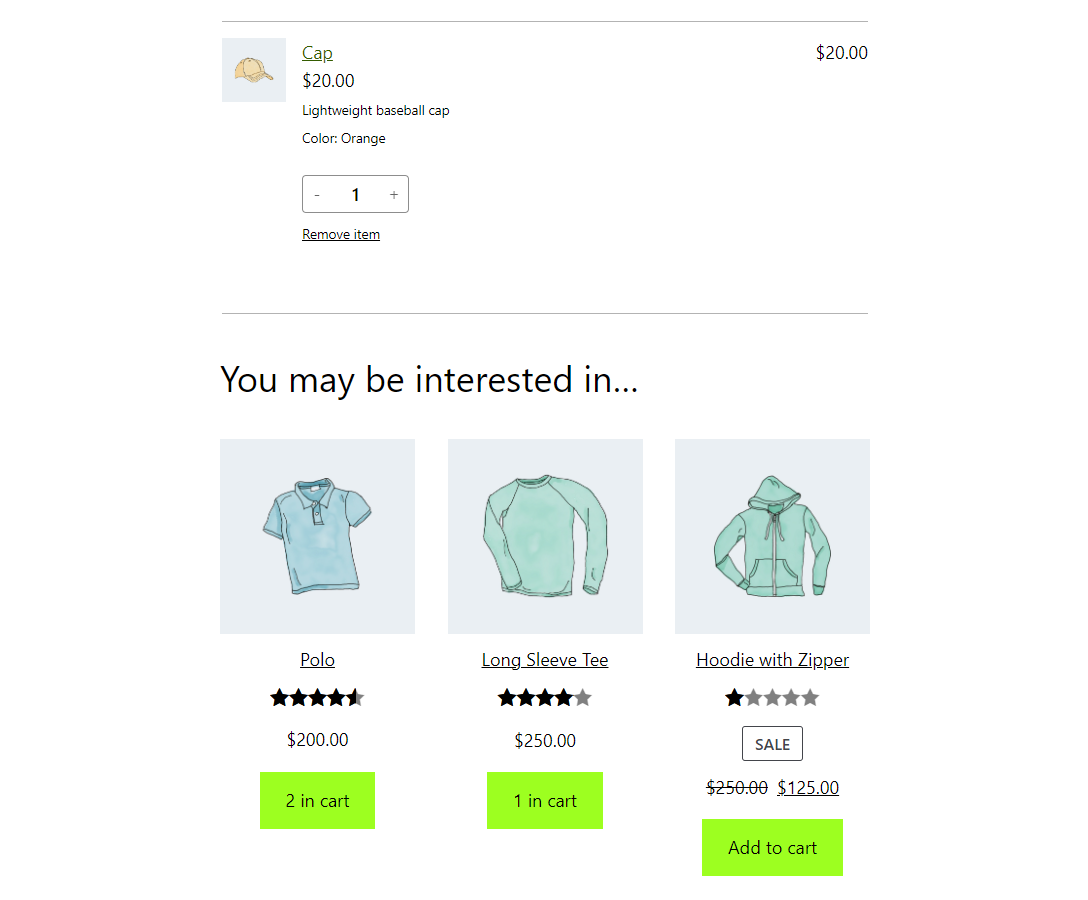
Task: Decrease Cap quantity with minus button
Action: [317, 195]
